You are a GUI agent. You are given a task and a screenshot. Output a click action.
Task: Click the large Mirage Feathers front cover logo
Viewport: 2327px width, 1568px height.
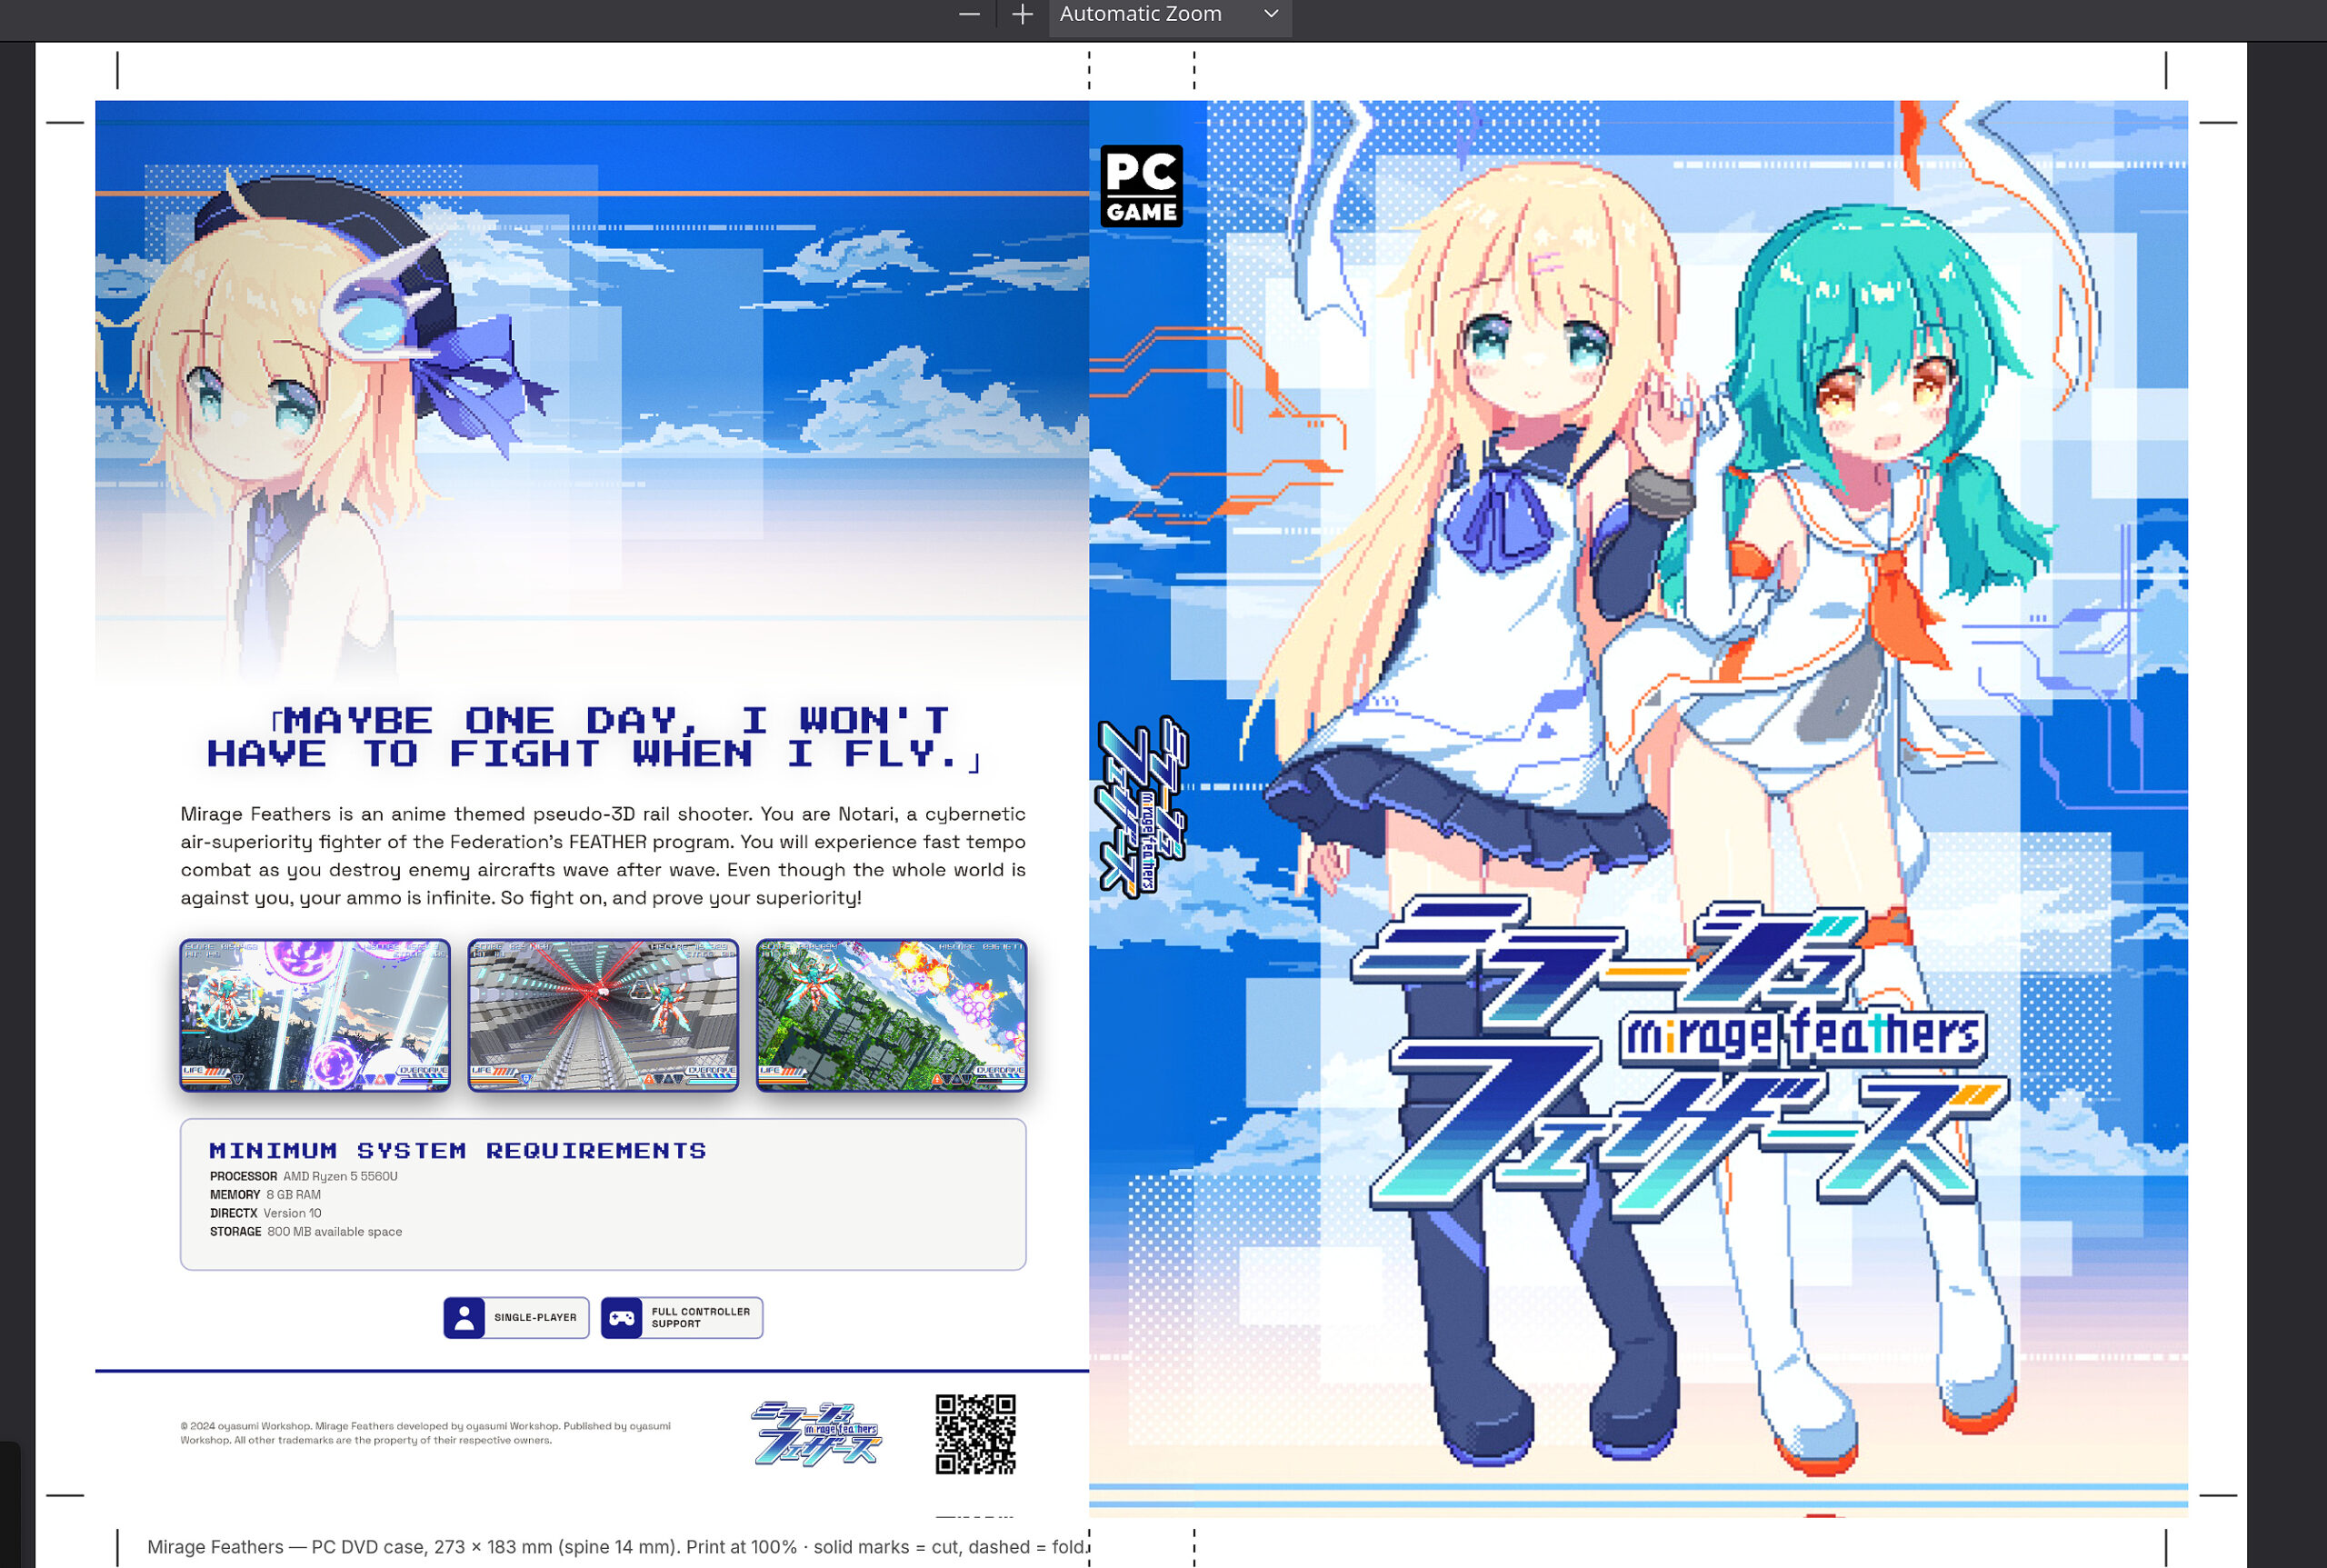tap(1679, 1058)
